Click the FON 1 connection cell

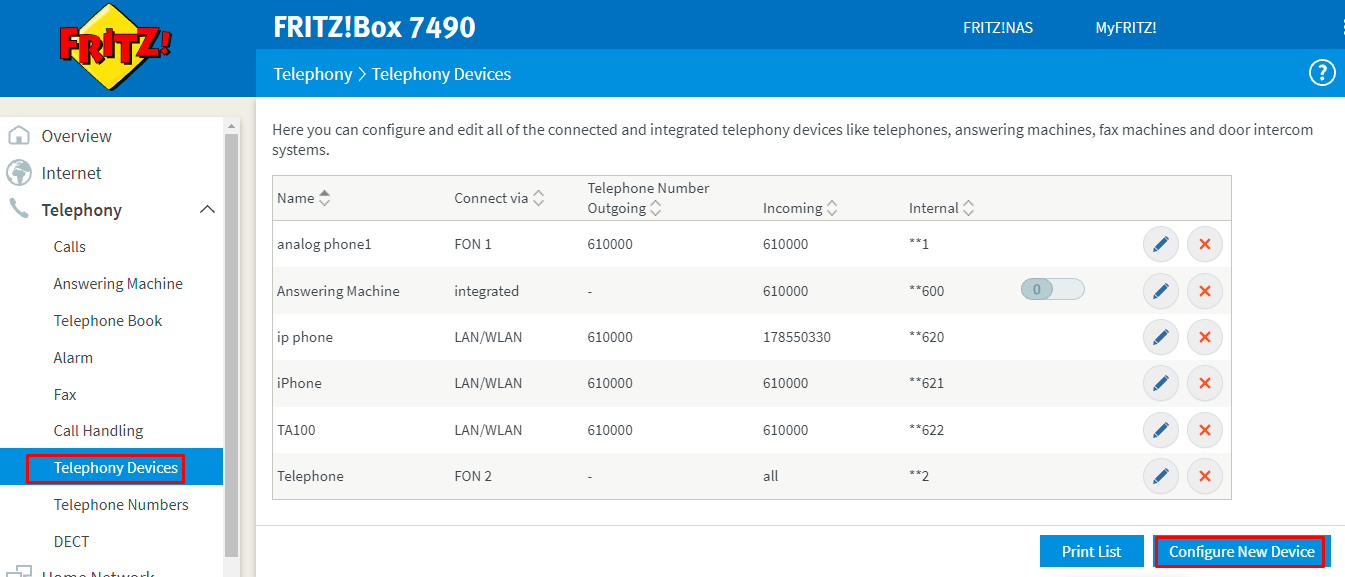473,244
